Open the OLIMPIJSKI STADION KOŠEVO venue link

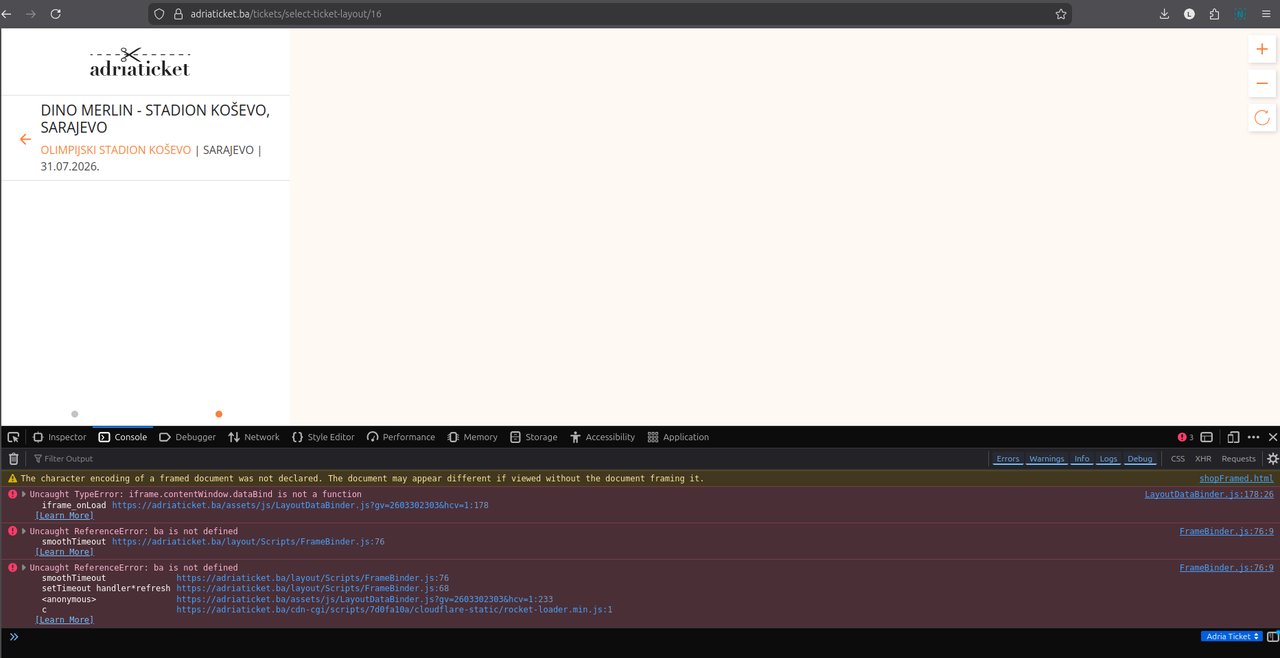116,150
